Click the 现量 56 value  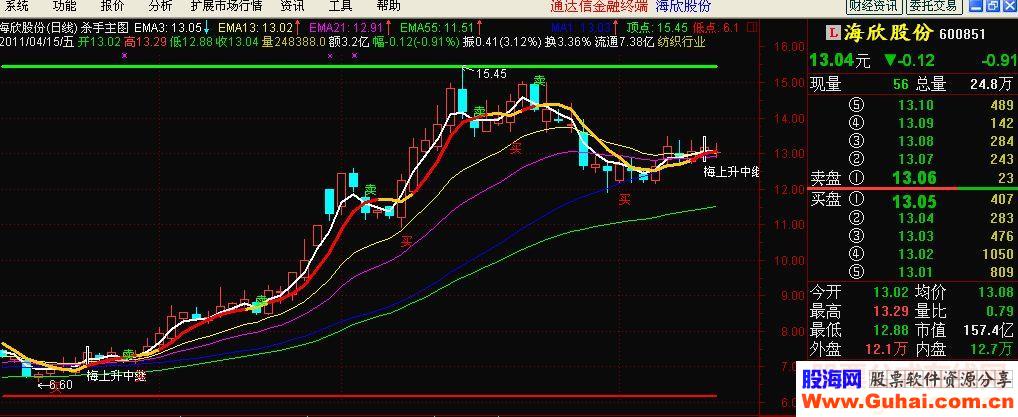[x=899, y=84]
